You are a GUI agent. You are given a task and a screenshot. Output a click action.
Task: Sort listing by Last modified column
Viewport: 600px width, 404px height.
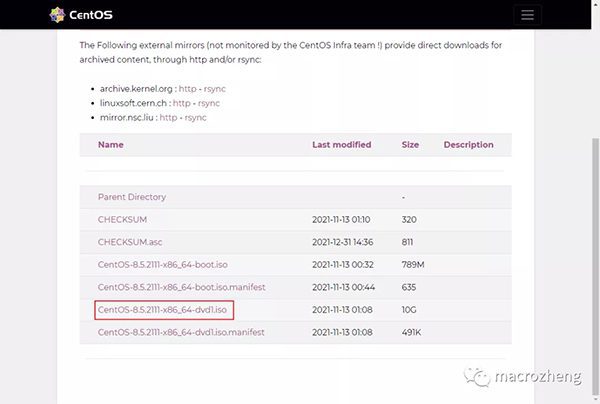[x=342, y=145]
